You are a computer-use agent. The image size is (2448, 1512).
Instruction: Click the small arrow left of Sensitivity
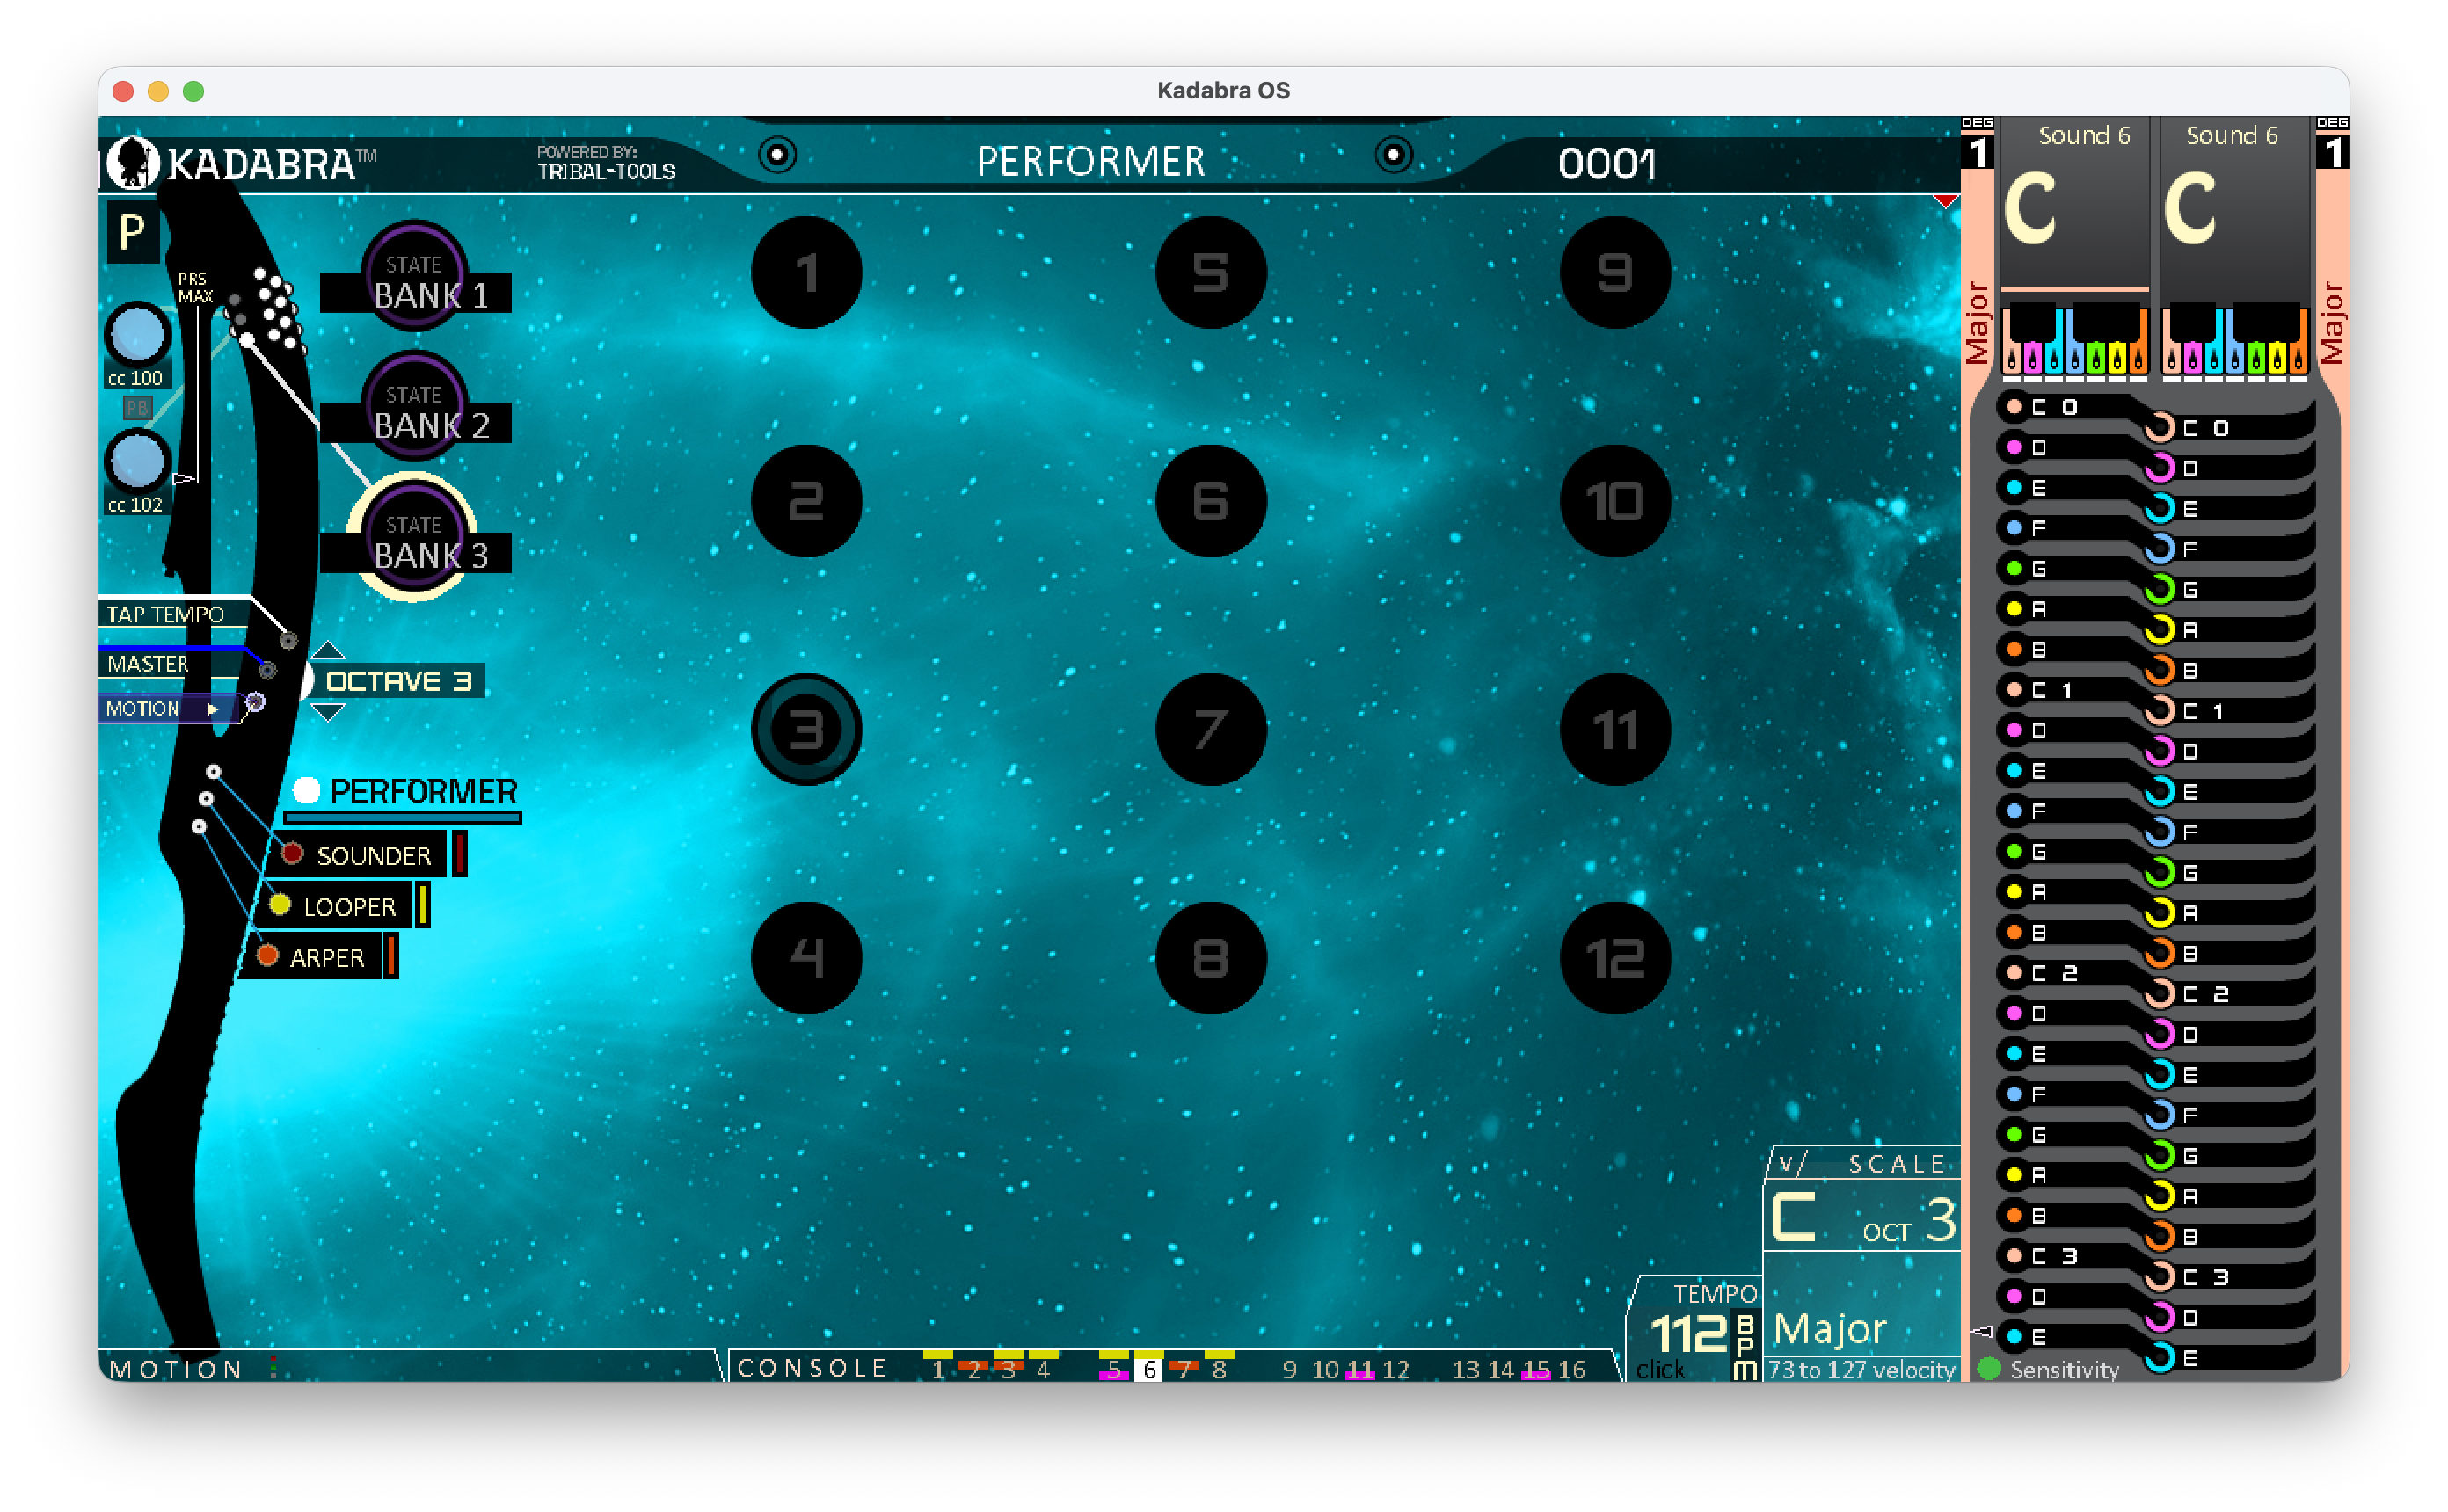[1982, 1331]
